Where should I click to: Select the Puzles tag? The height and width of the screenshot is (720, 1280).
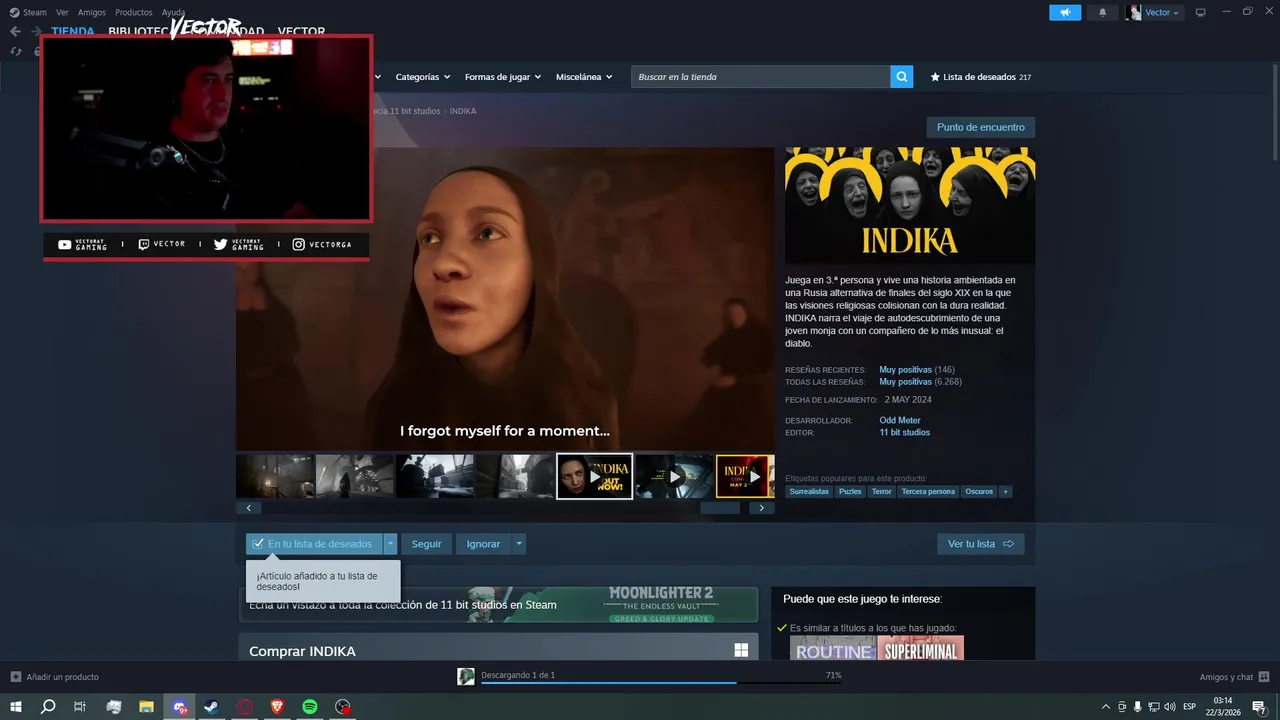click(x=850, y=492)
